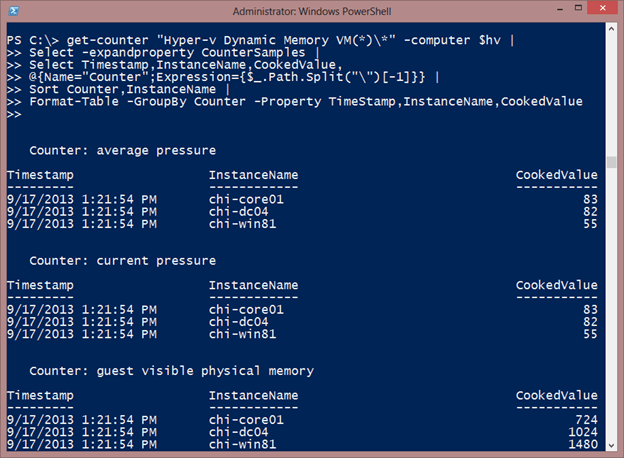Click the get-counter command line

[261, 40]
